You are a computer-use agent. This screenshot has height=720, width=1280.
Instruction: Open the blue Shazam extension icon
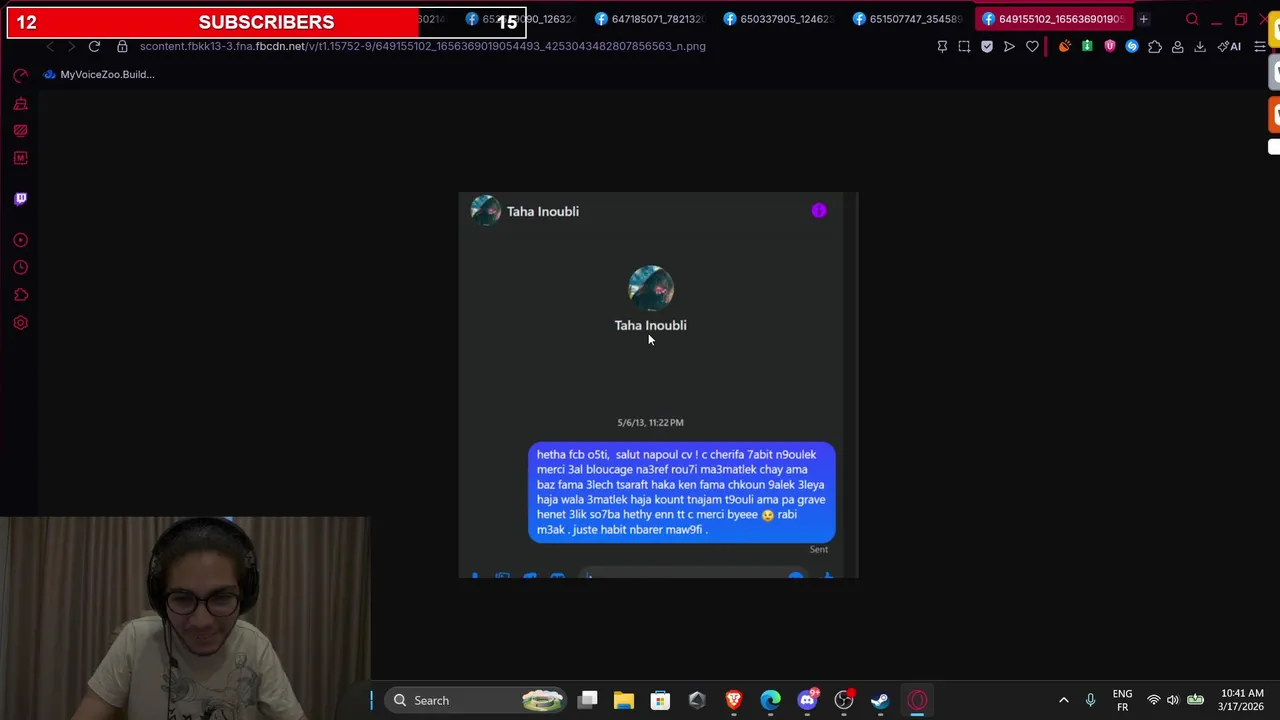coord(1132,46)
